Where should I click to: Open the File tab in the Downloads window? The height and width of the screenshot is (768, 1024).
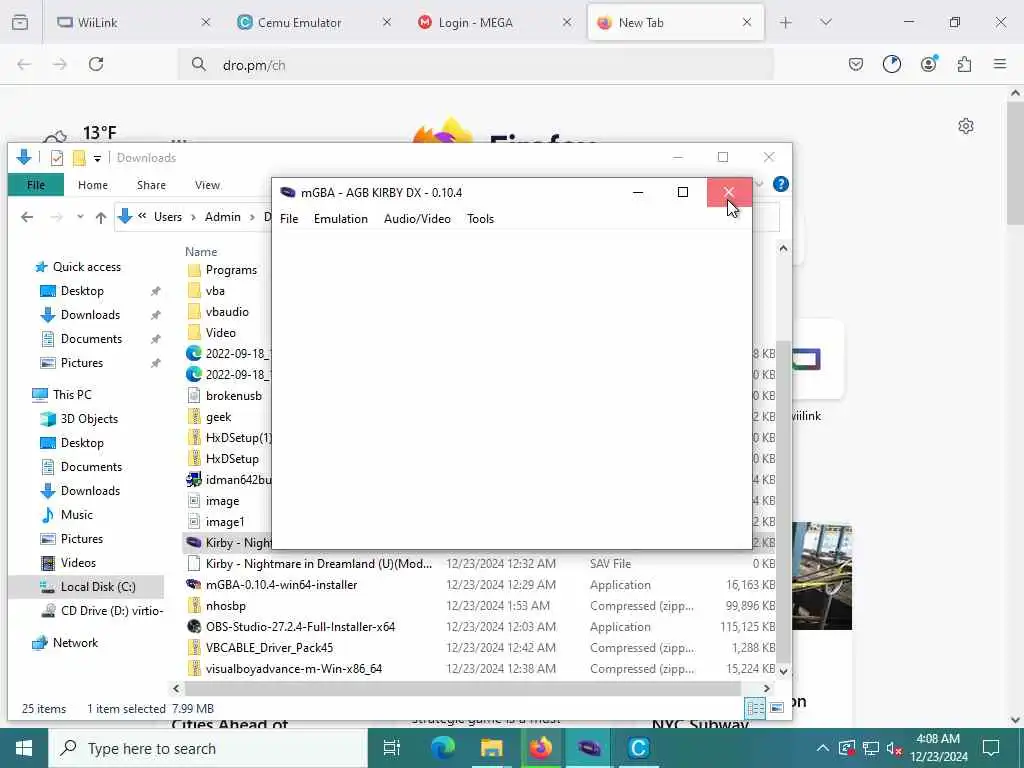pyautogui.click(x=36, y=185)
